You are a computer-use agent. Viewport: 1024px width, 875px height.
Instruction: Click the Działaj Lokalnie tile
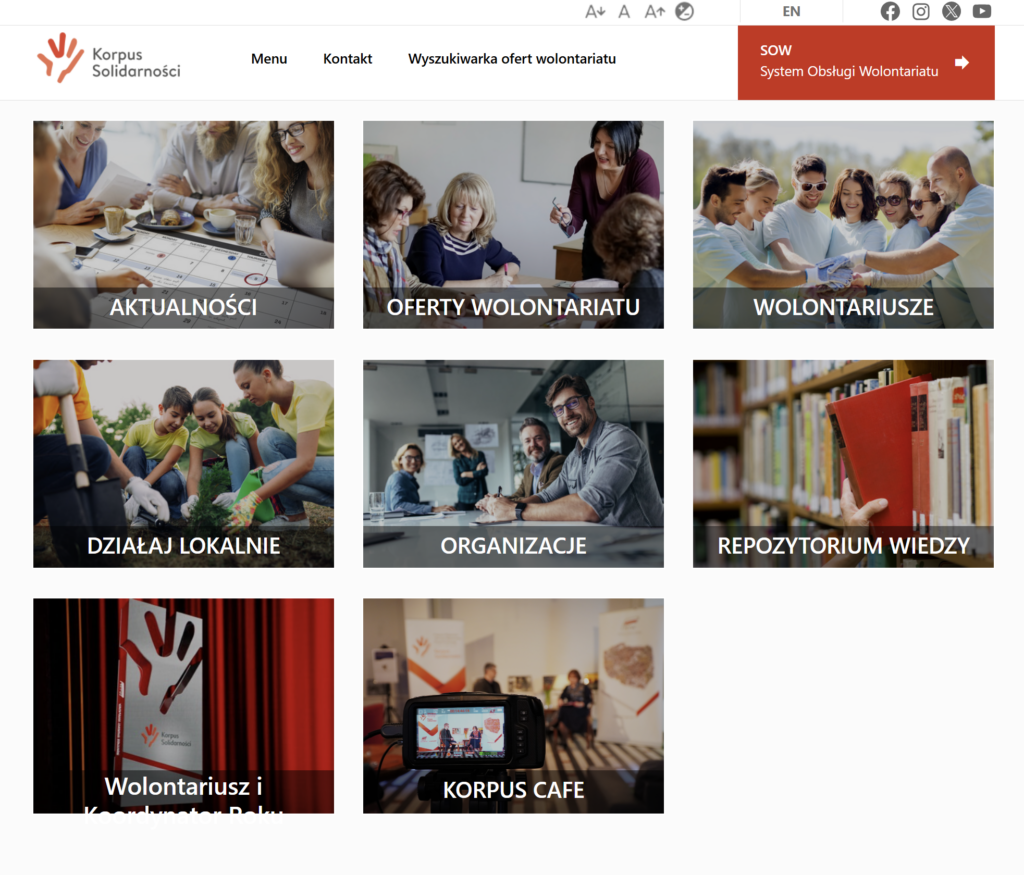[x=183, y=464]
